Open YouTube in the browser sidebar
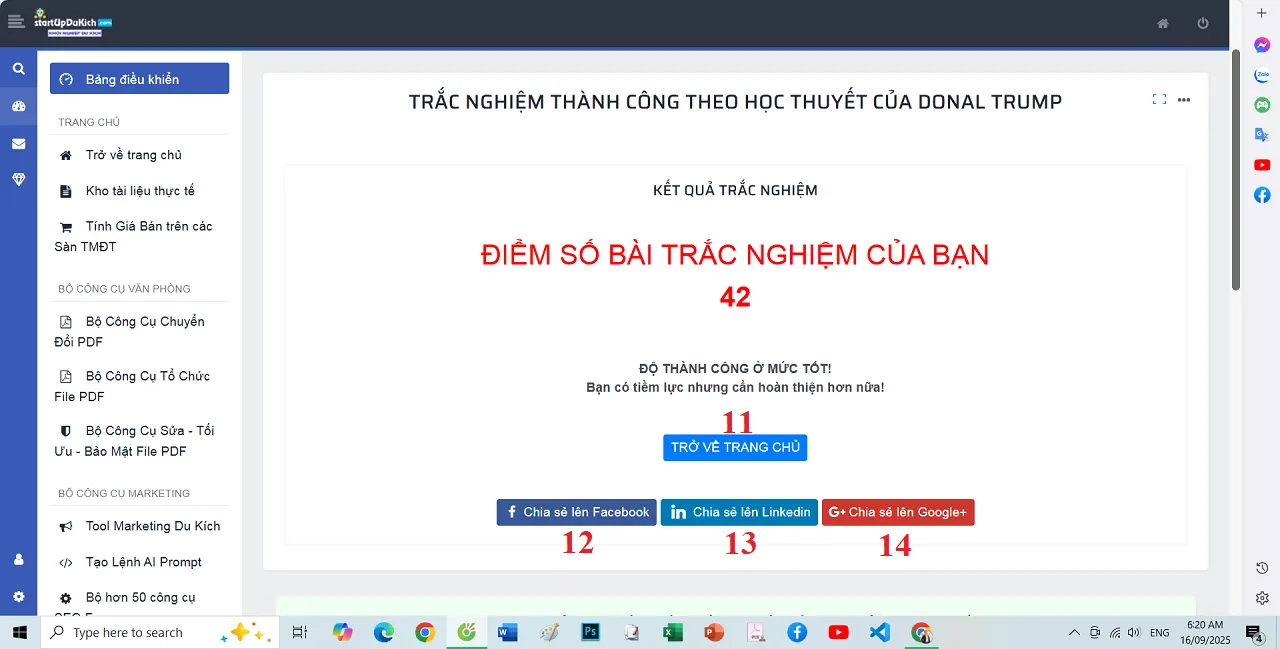Image resolution: width=1280 pixels, height=649 pixels. point(1262,165)
